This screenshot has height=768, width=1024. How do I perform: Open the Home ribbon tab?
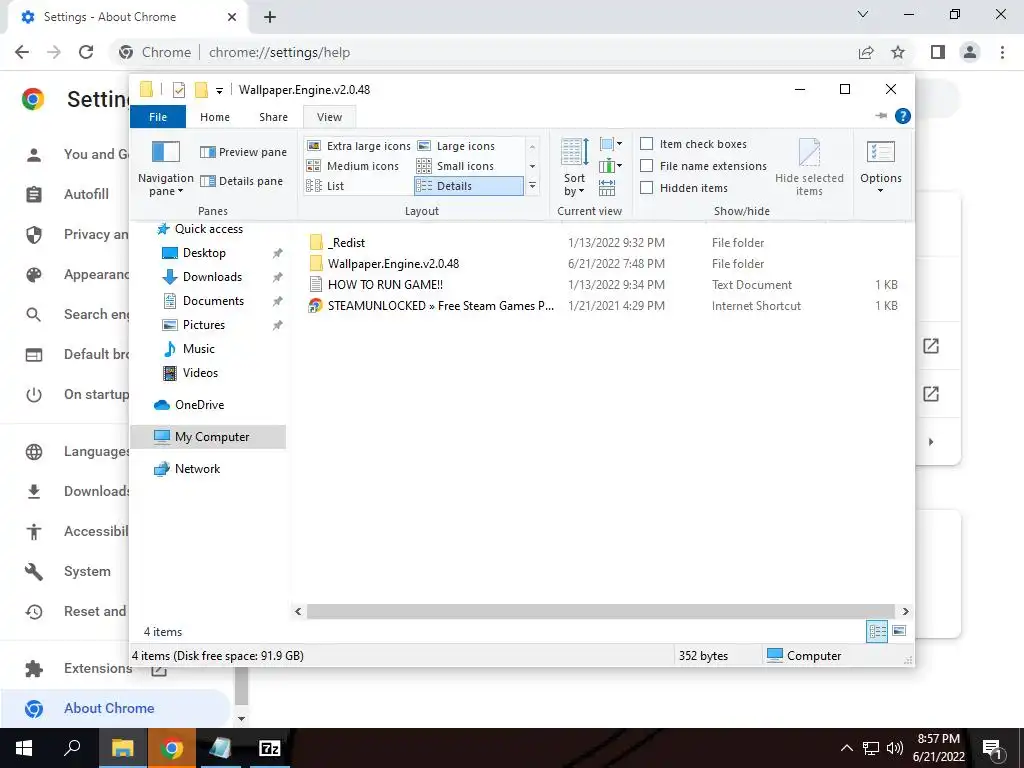(215, 117)
